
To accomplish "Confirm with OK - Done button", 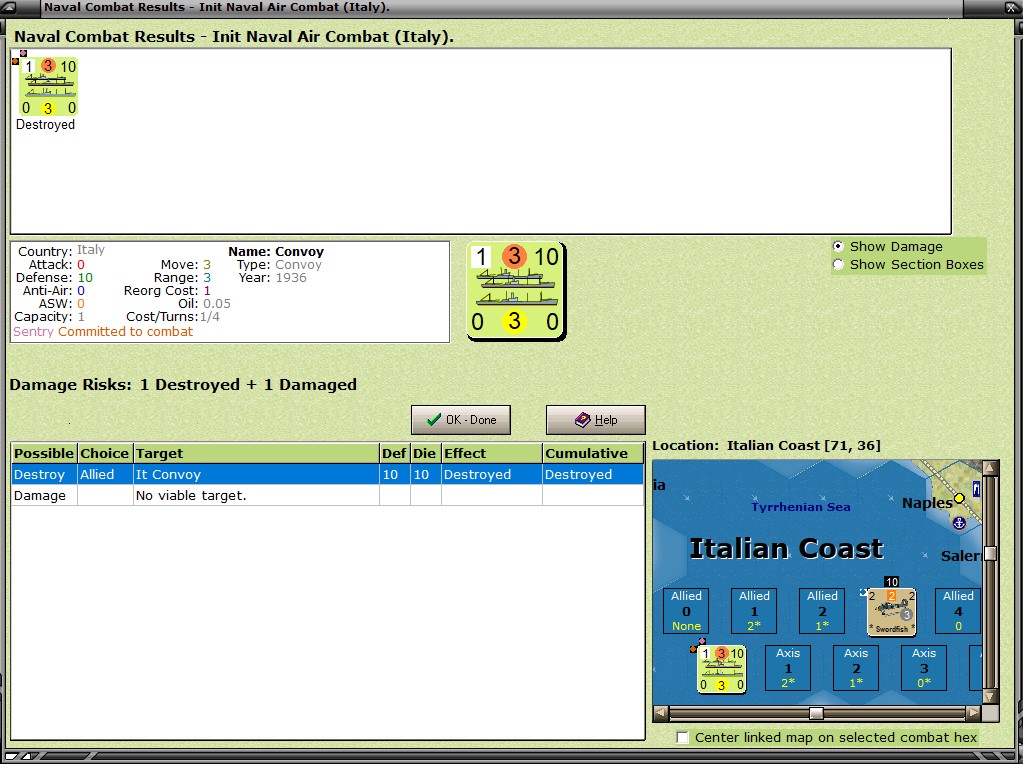I will pyautogui.click(x=461, y=420).
